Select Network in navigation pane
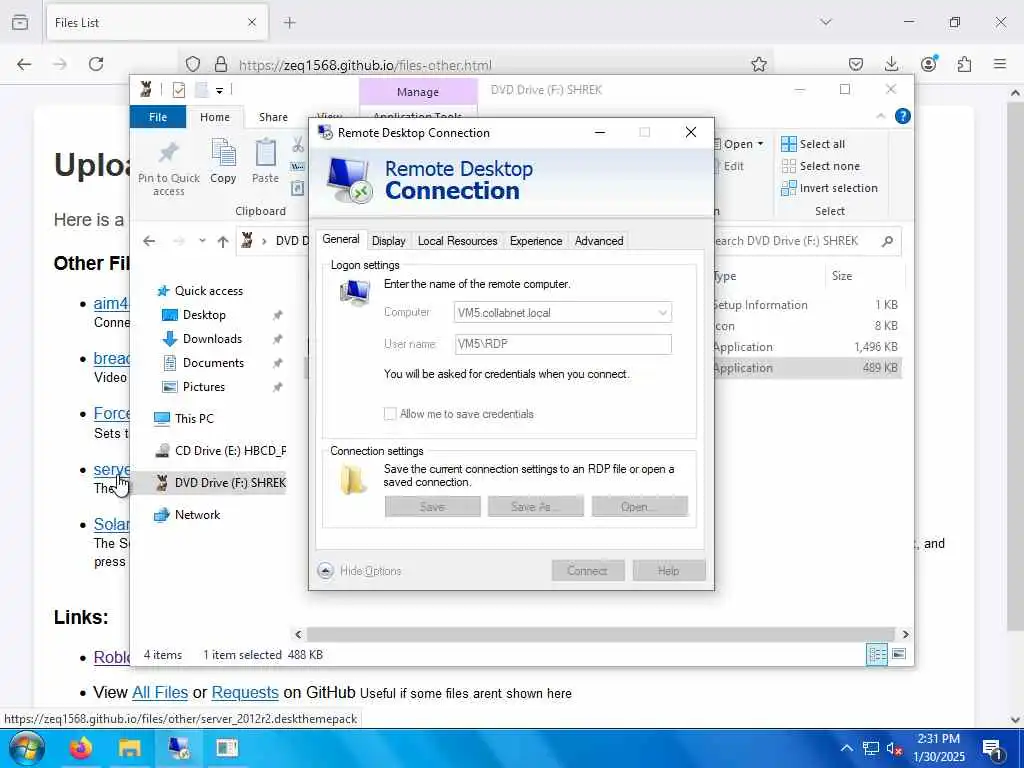The height and width of the screenshot is (768, 1024). [197, 515]
